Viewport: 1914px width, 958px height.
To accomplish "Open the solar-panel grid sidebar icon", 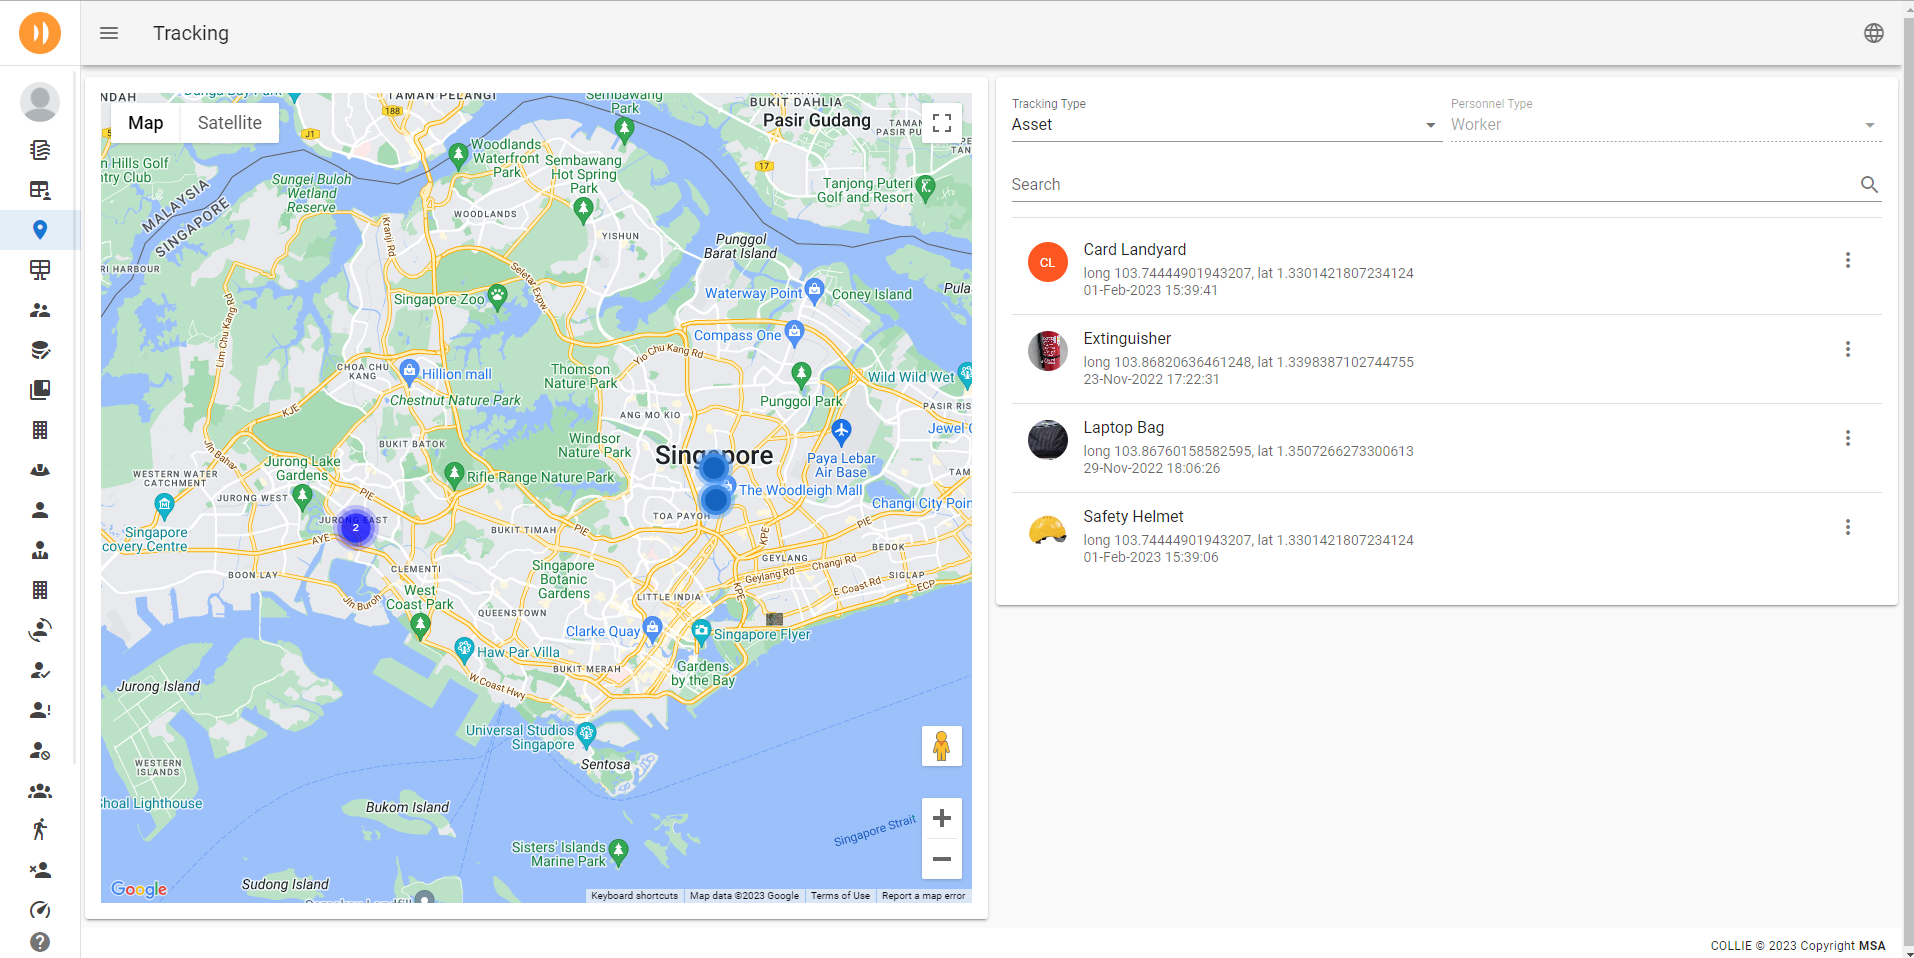I will pyautogui.click(x=40, y=270).
